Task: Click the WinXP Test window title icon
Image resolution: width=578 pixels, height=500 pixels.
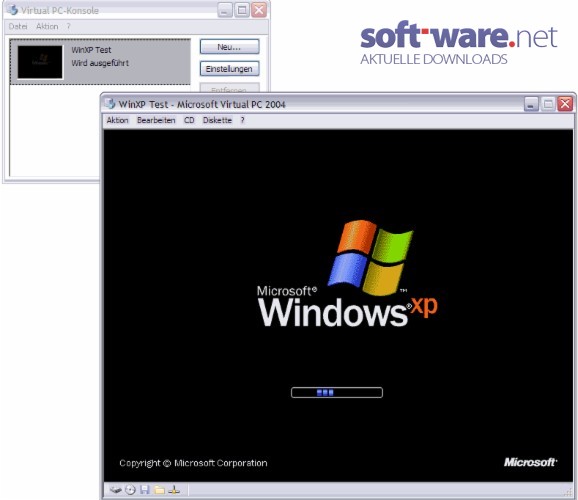Action: [110, 104]
